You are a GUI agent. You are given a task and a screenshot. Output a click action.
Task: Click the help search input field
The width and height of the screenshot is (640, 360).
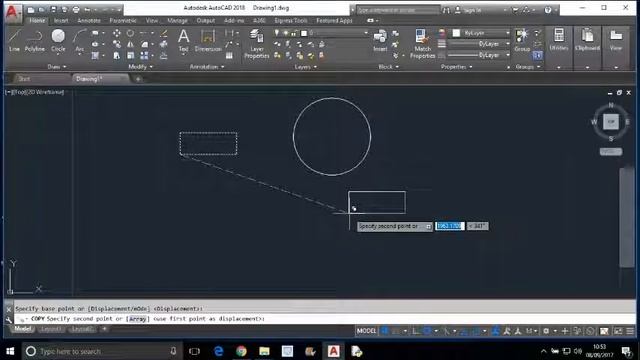(398, 10)
